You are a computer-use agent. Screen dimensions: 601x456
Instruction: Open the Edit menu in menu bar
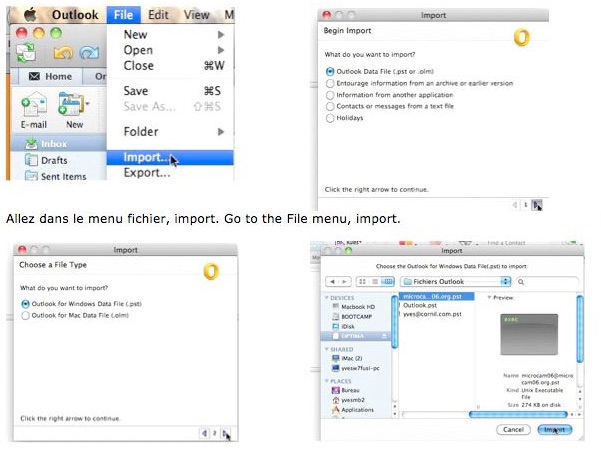click(158, 15)
